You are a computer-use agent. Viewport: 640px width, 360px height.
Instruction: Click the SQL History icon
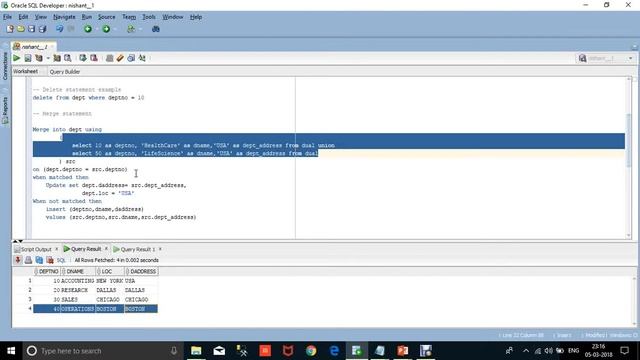pyautogui.click(x=131, y=58)
